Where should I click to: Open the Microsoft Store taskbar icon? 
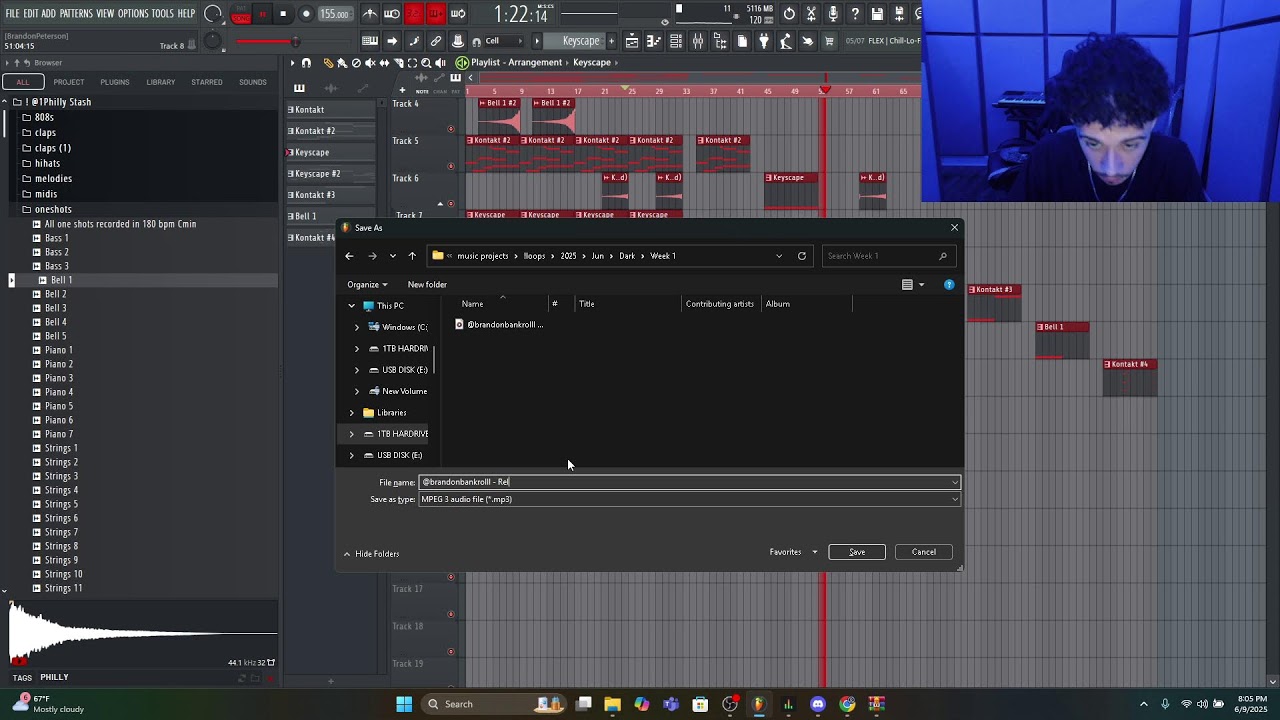point(700,704)
